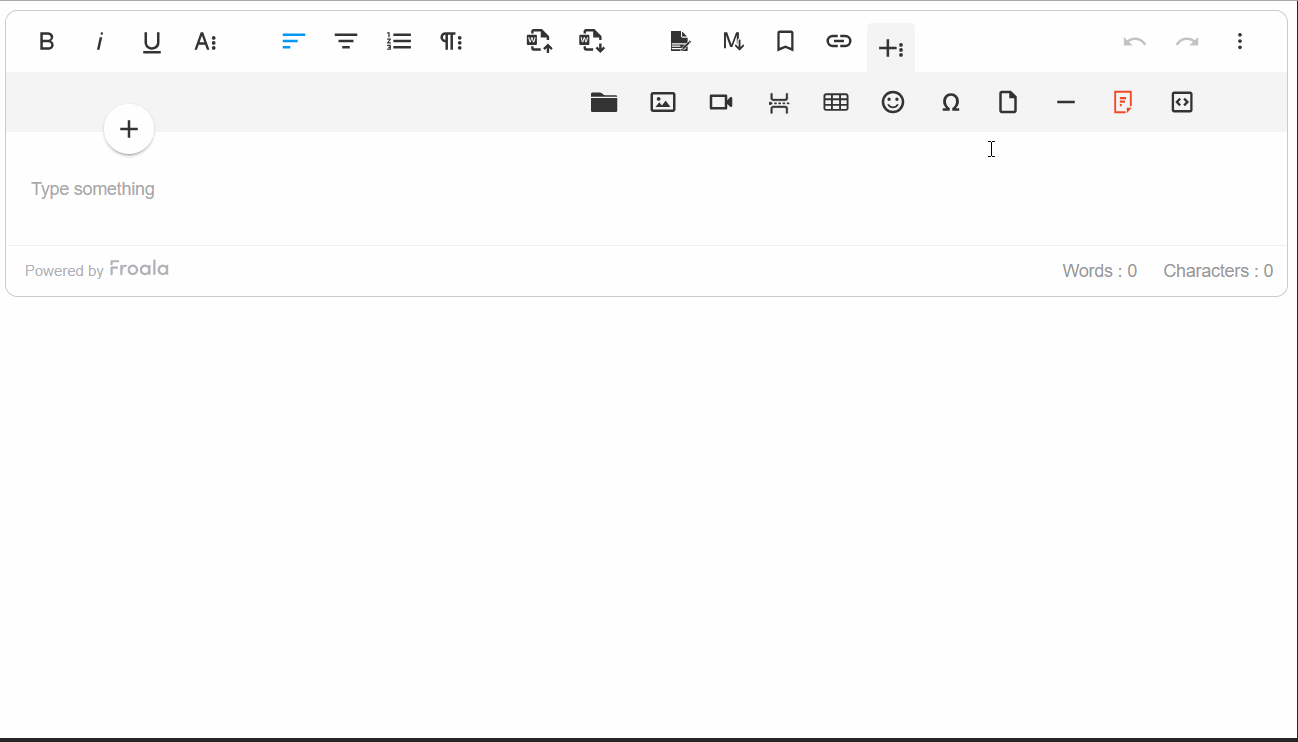Screen dimensions: 1298x742
Task: Underline the selected text
Action: [151, 41]
